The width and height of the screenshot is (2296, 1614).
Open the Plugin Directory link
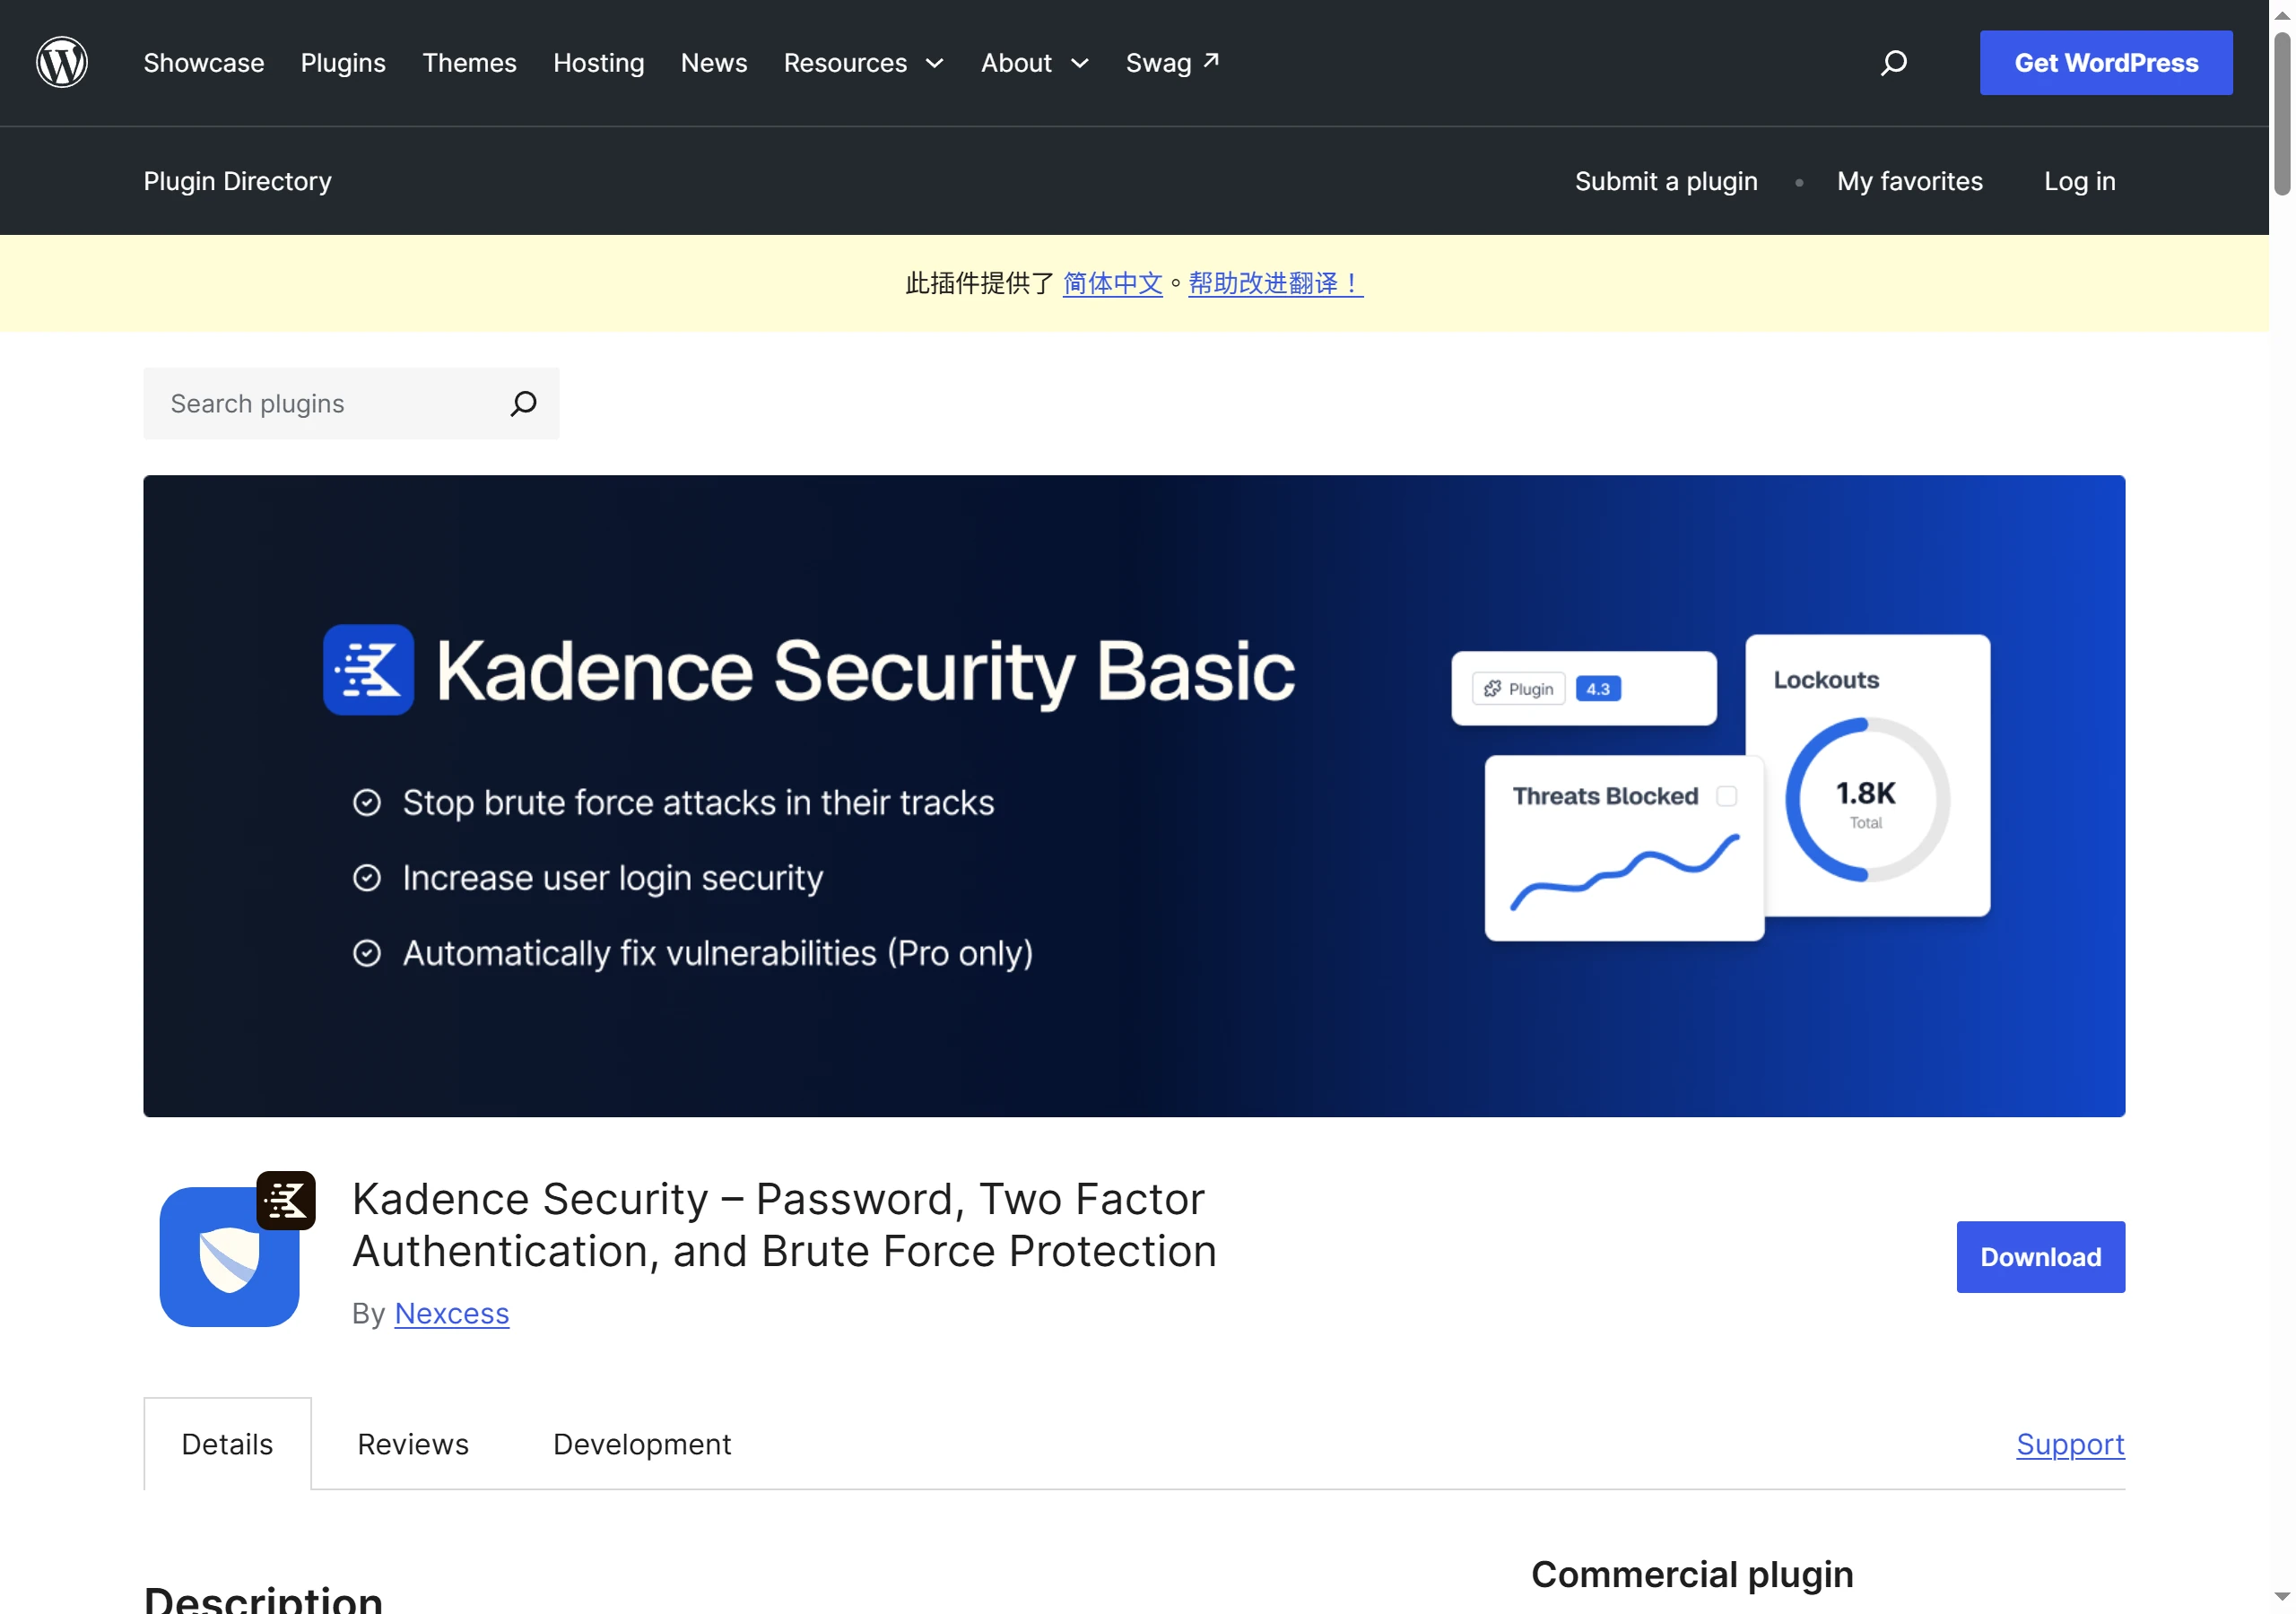pos(237,181)
